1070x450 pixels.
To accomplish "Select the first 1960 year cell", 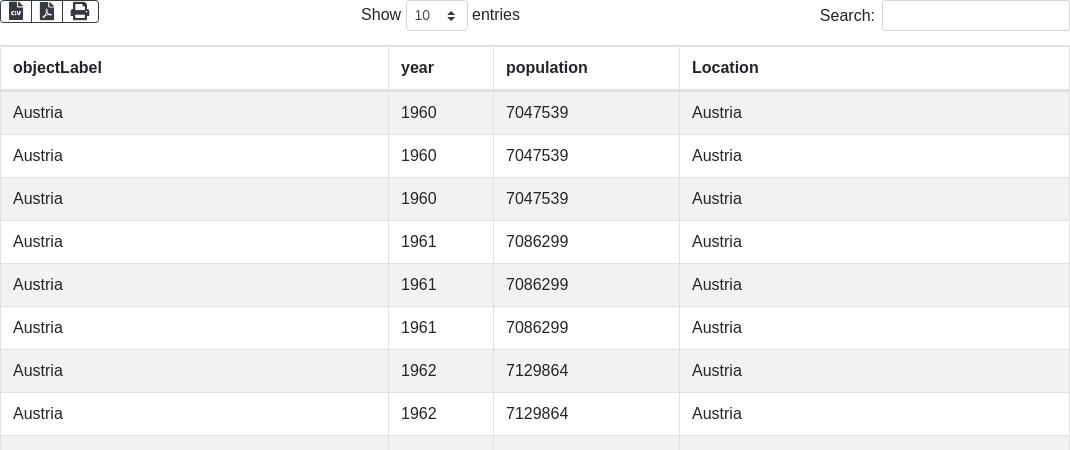I will (x=418, y=113).
